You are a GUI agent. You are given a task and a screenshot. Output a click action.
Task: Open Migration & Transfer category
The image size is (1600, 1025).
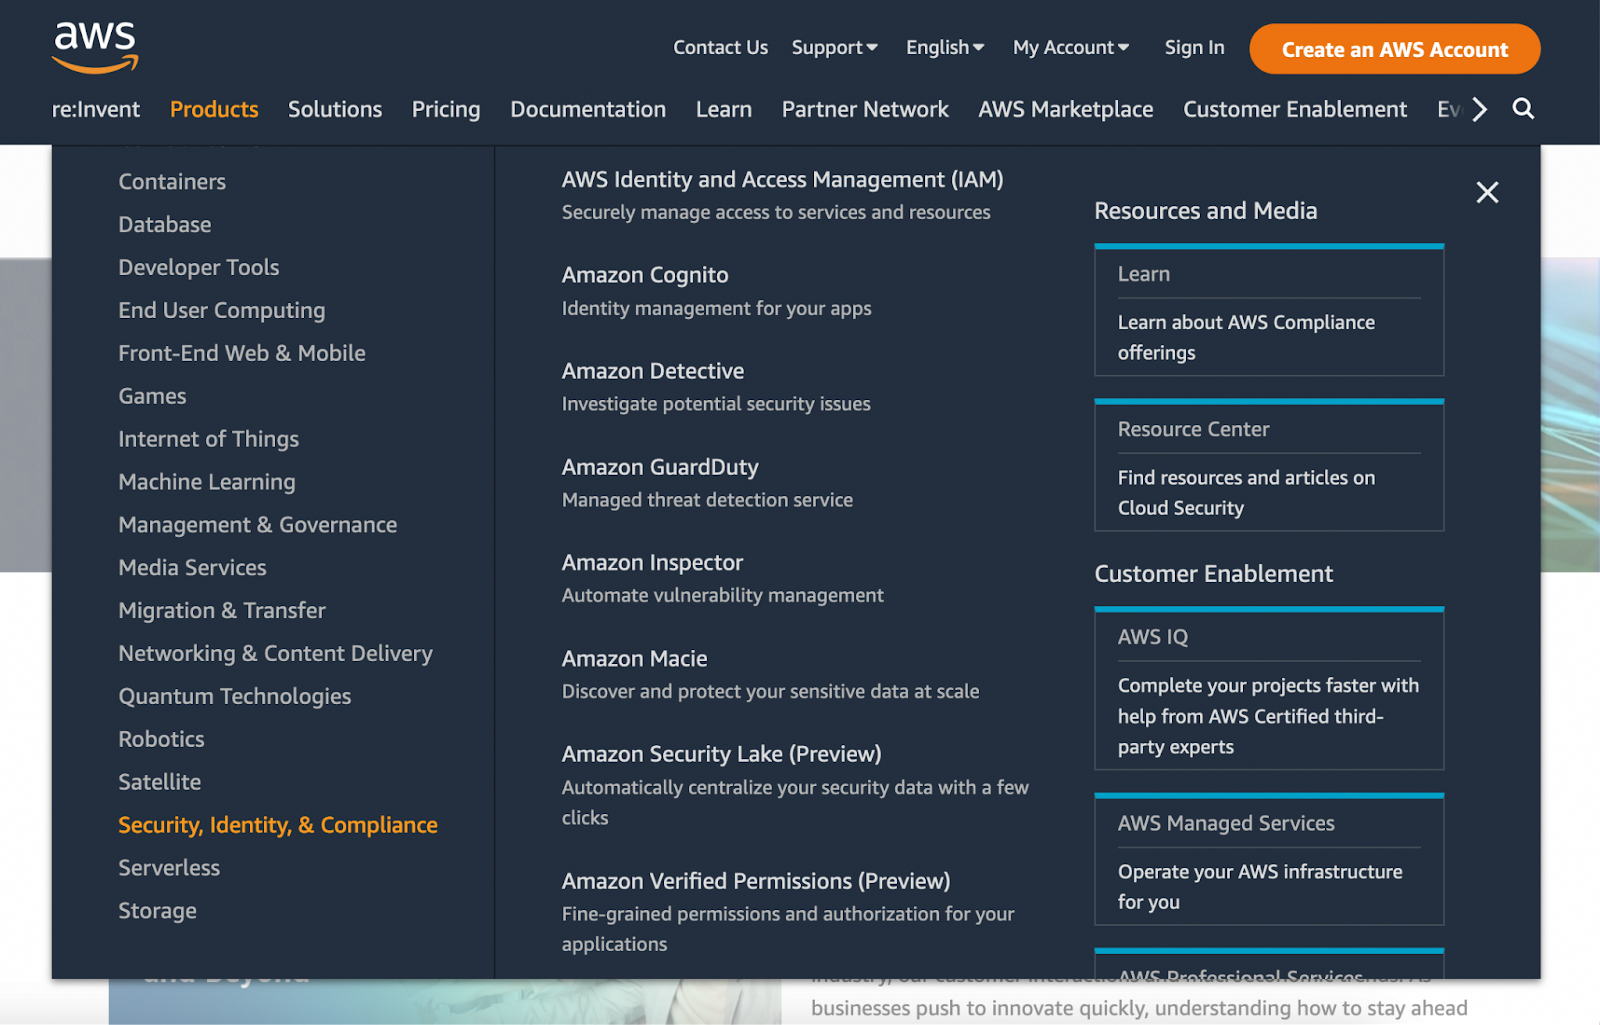(x=222, y=611)
